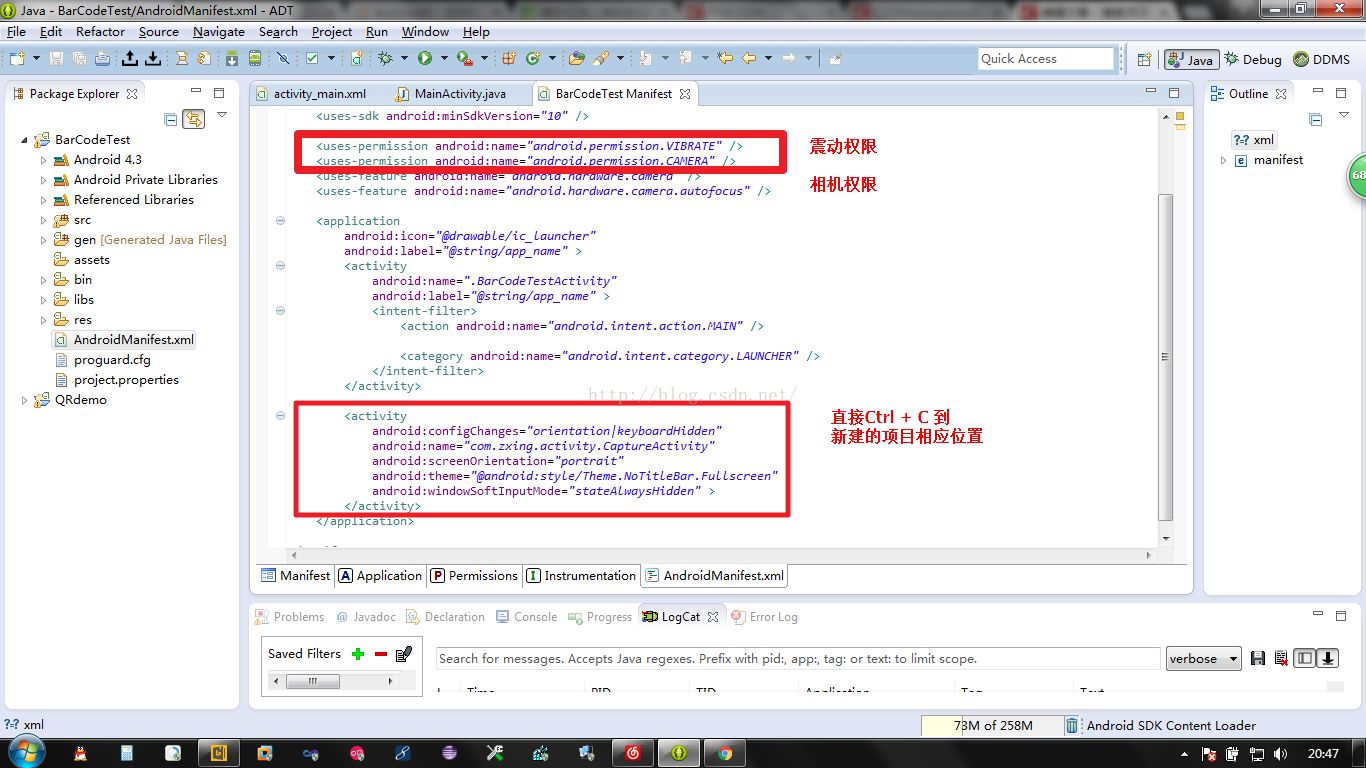
Task: Switch to the DDMS perspective
Action: click(x=1321, y=59)
